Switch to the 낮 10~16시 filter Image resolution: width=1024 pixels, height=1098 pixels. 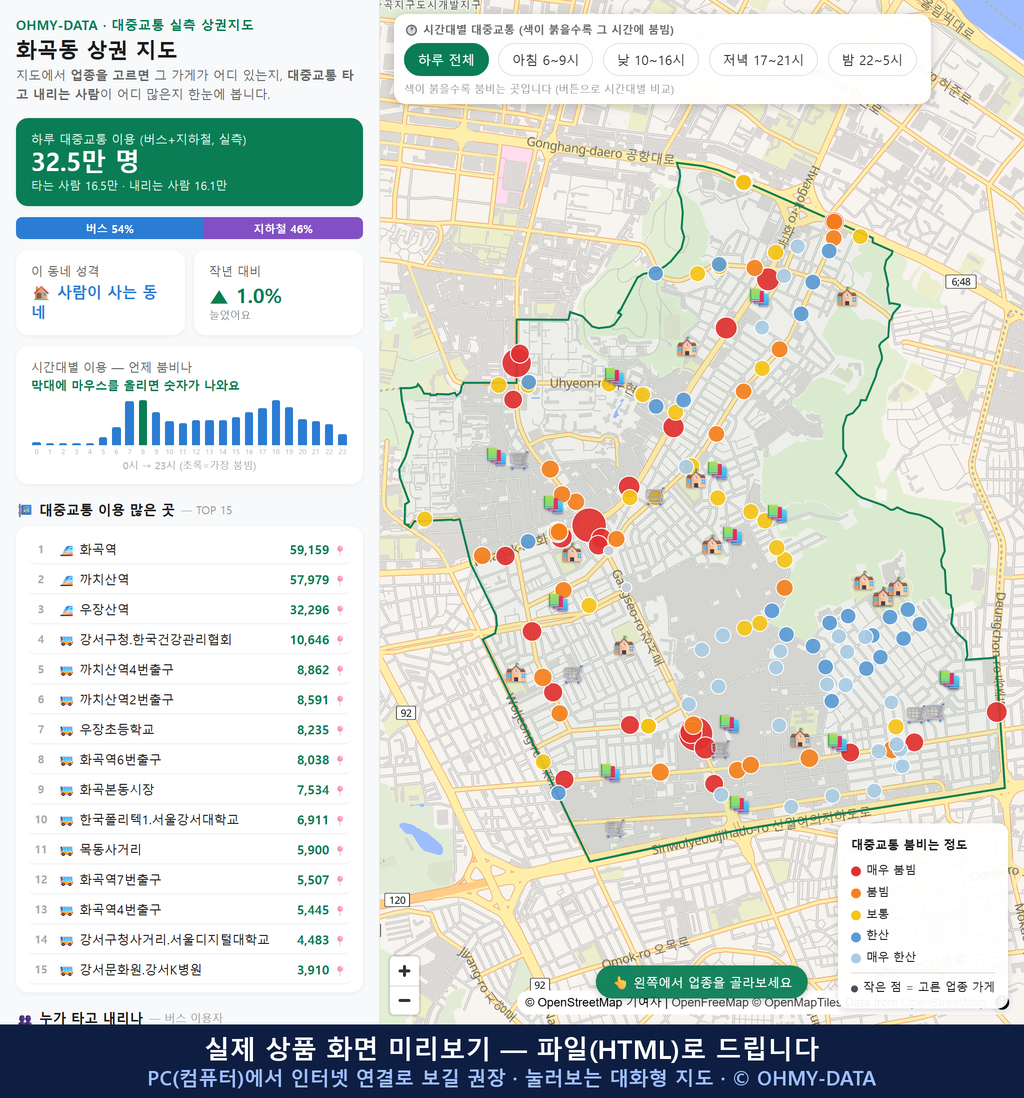pyautogui.click(x=651, y=60)
